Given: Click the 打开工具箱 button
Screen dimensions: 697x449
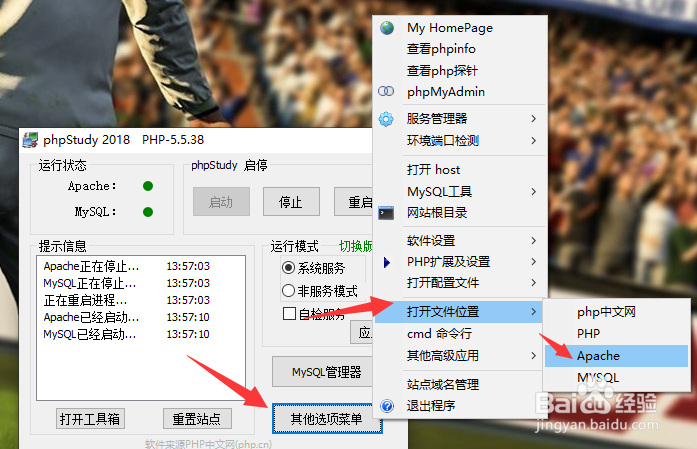Looking at the screenshot, I should 90,419.
